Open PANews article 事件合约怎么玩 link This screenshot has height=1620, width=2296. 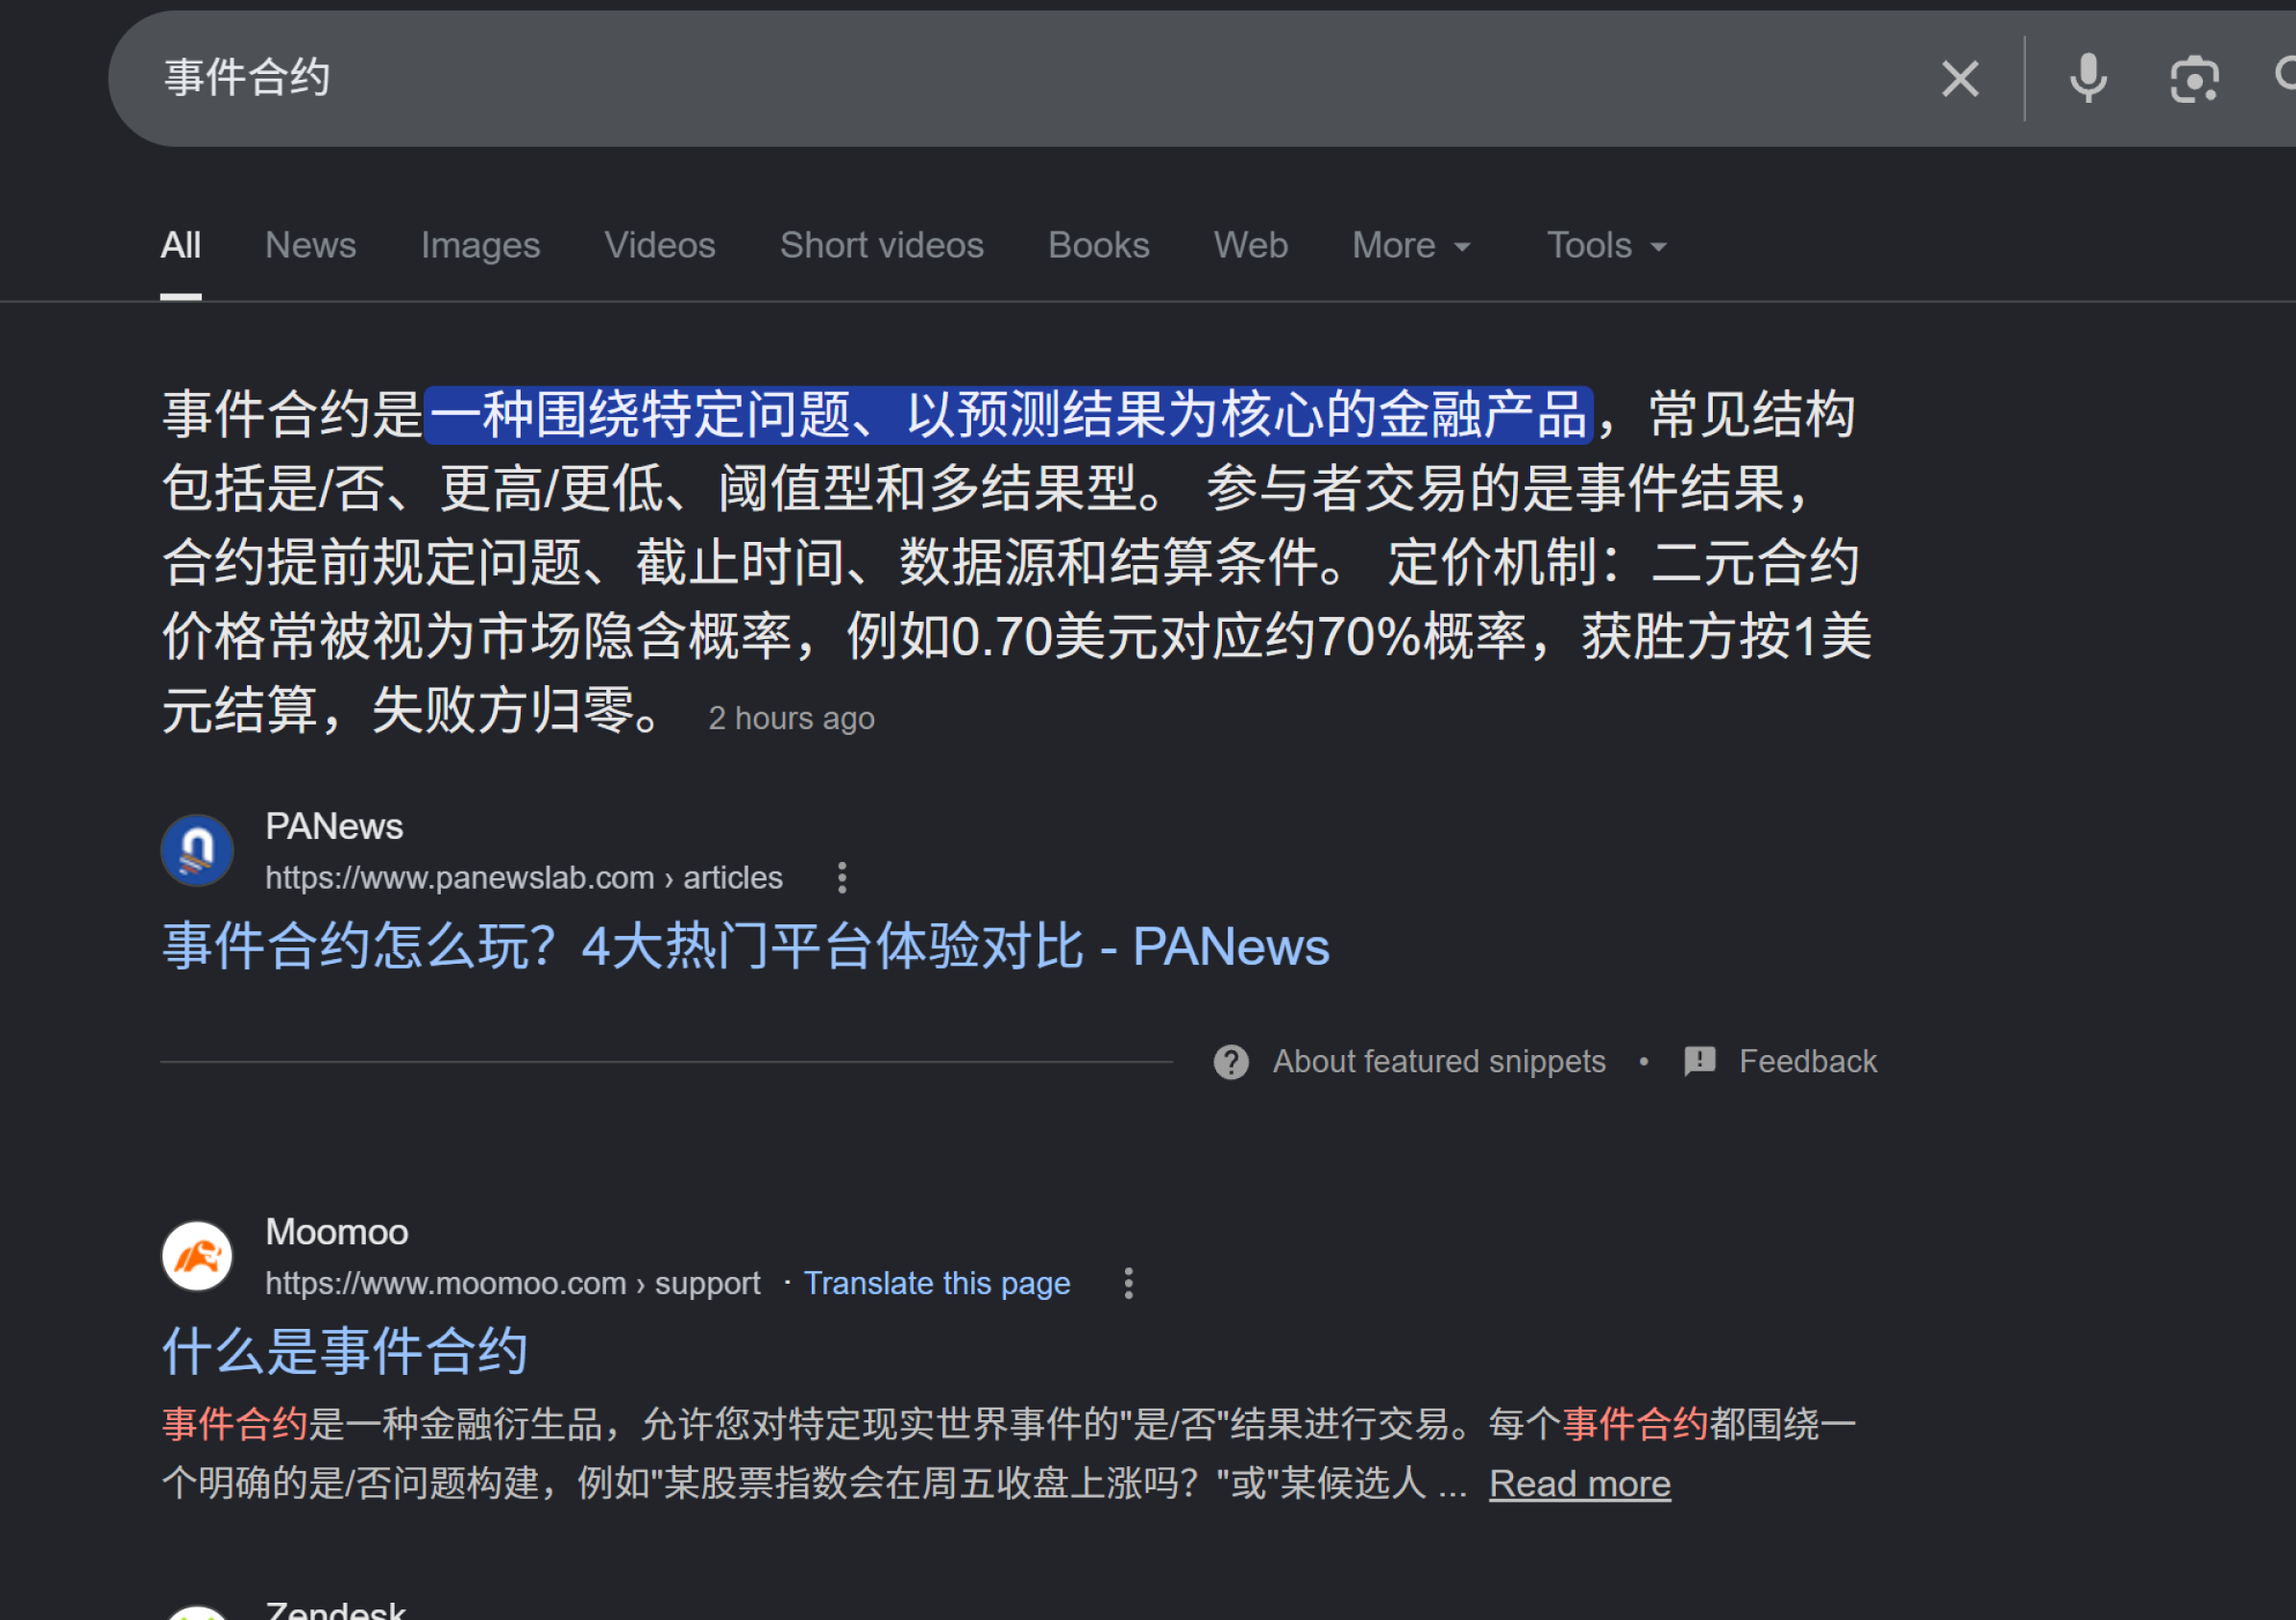pyautogui.click(x=745, y=945)
